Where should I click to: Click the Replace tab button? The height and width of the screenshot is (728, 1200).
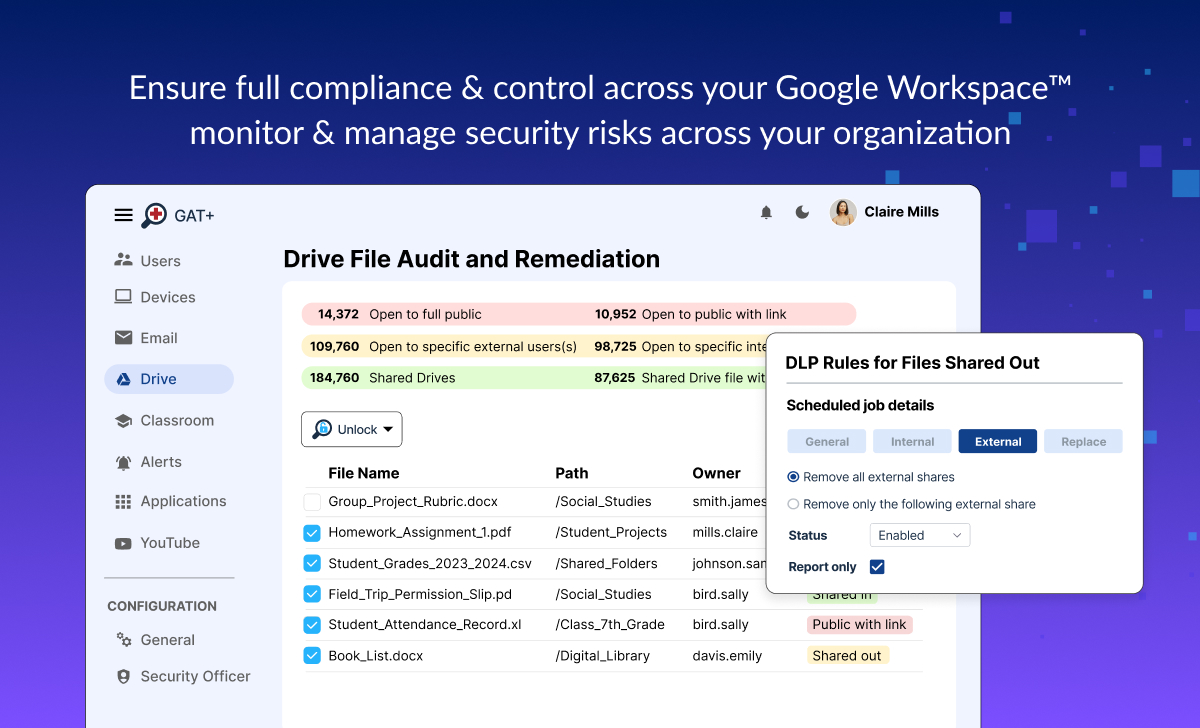pyautogui.click(x=1083, y=441)
